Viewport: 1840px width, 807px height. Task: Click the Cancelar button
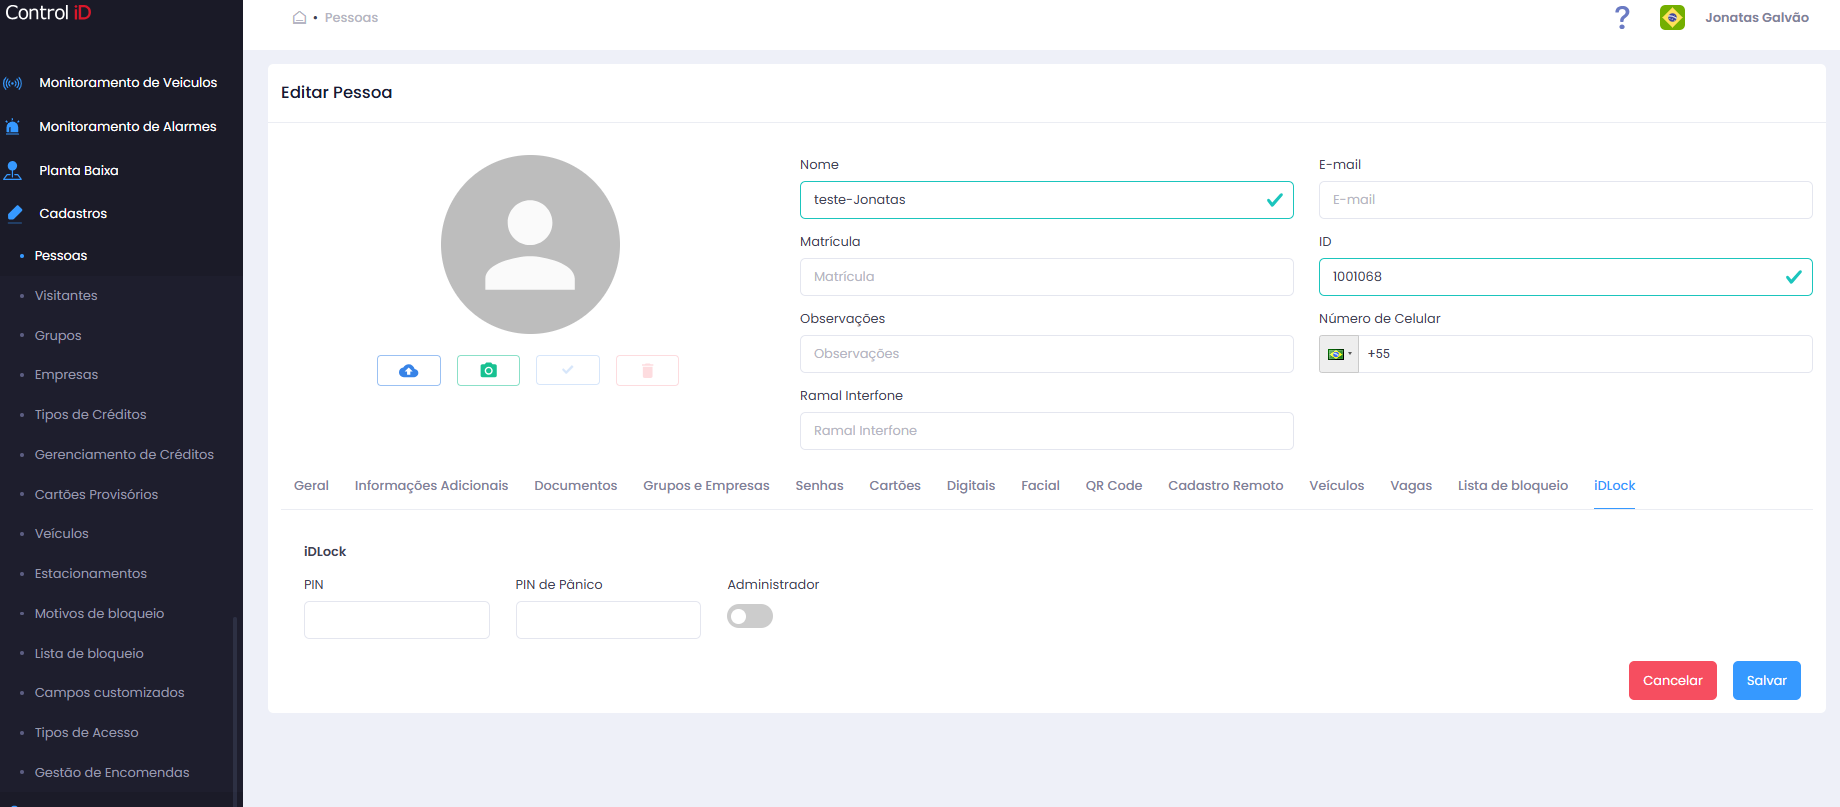point(1672,680)
